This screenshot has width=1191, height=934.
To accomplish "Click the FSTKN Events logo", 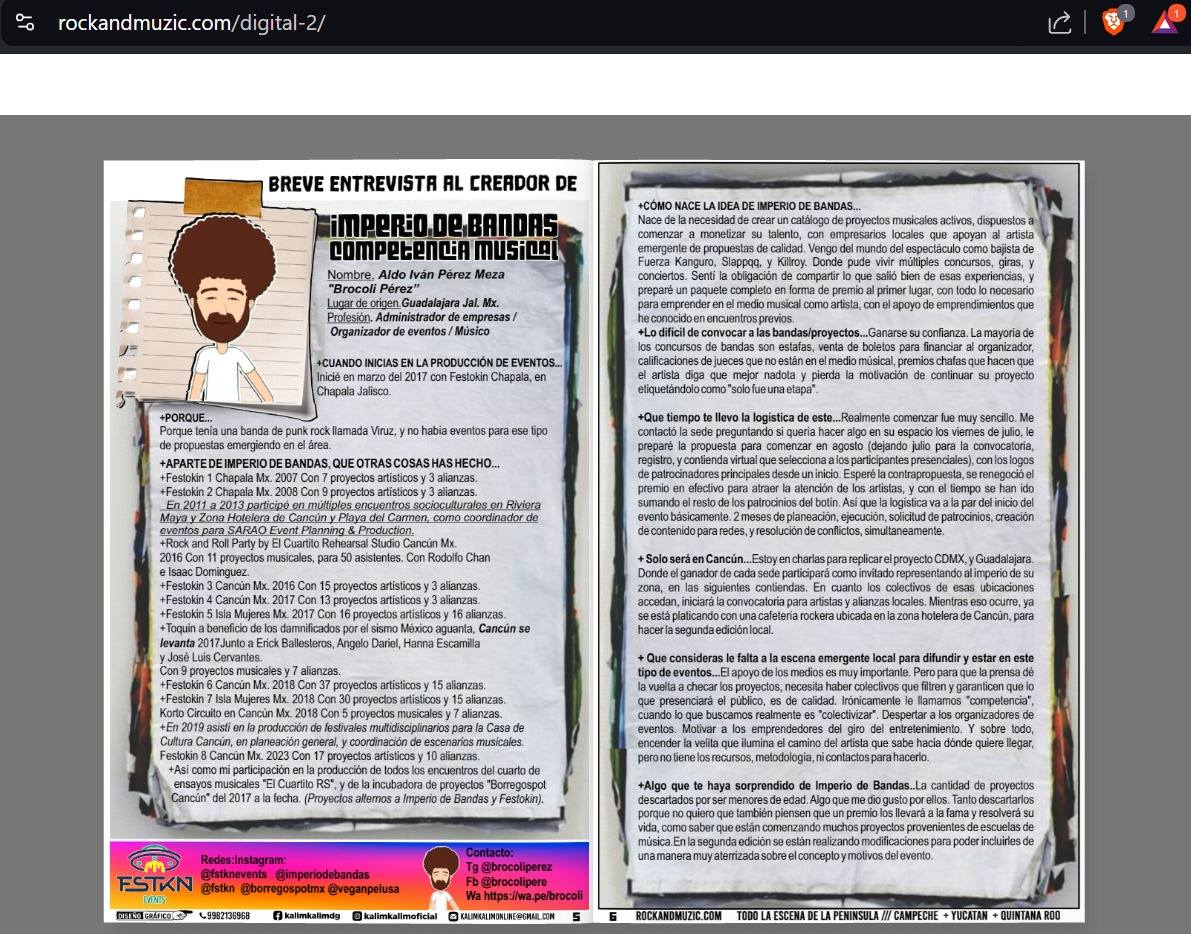I will coord(154,876).
